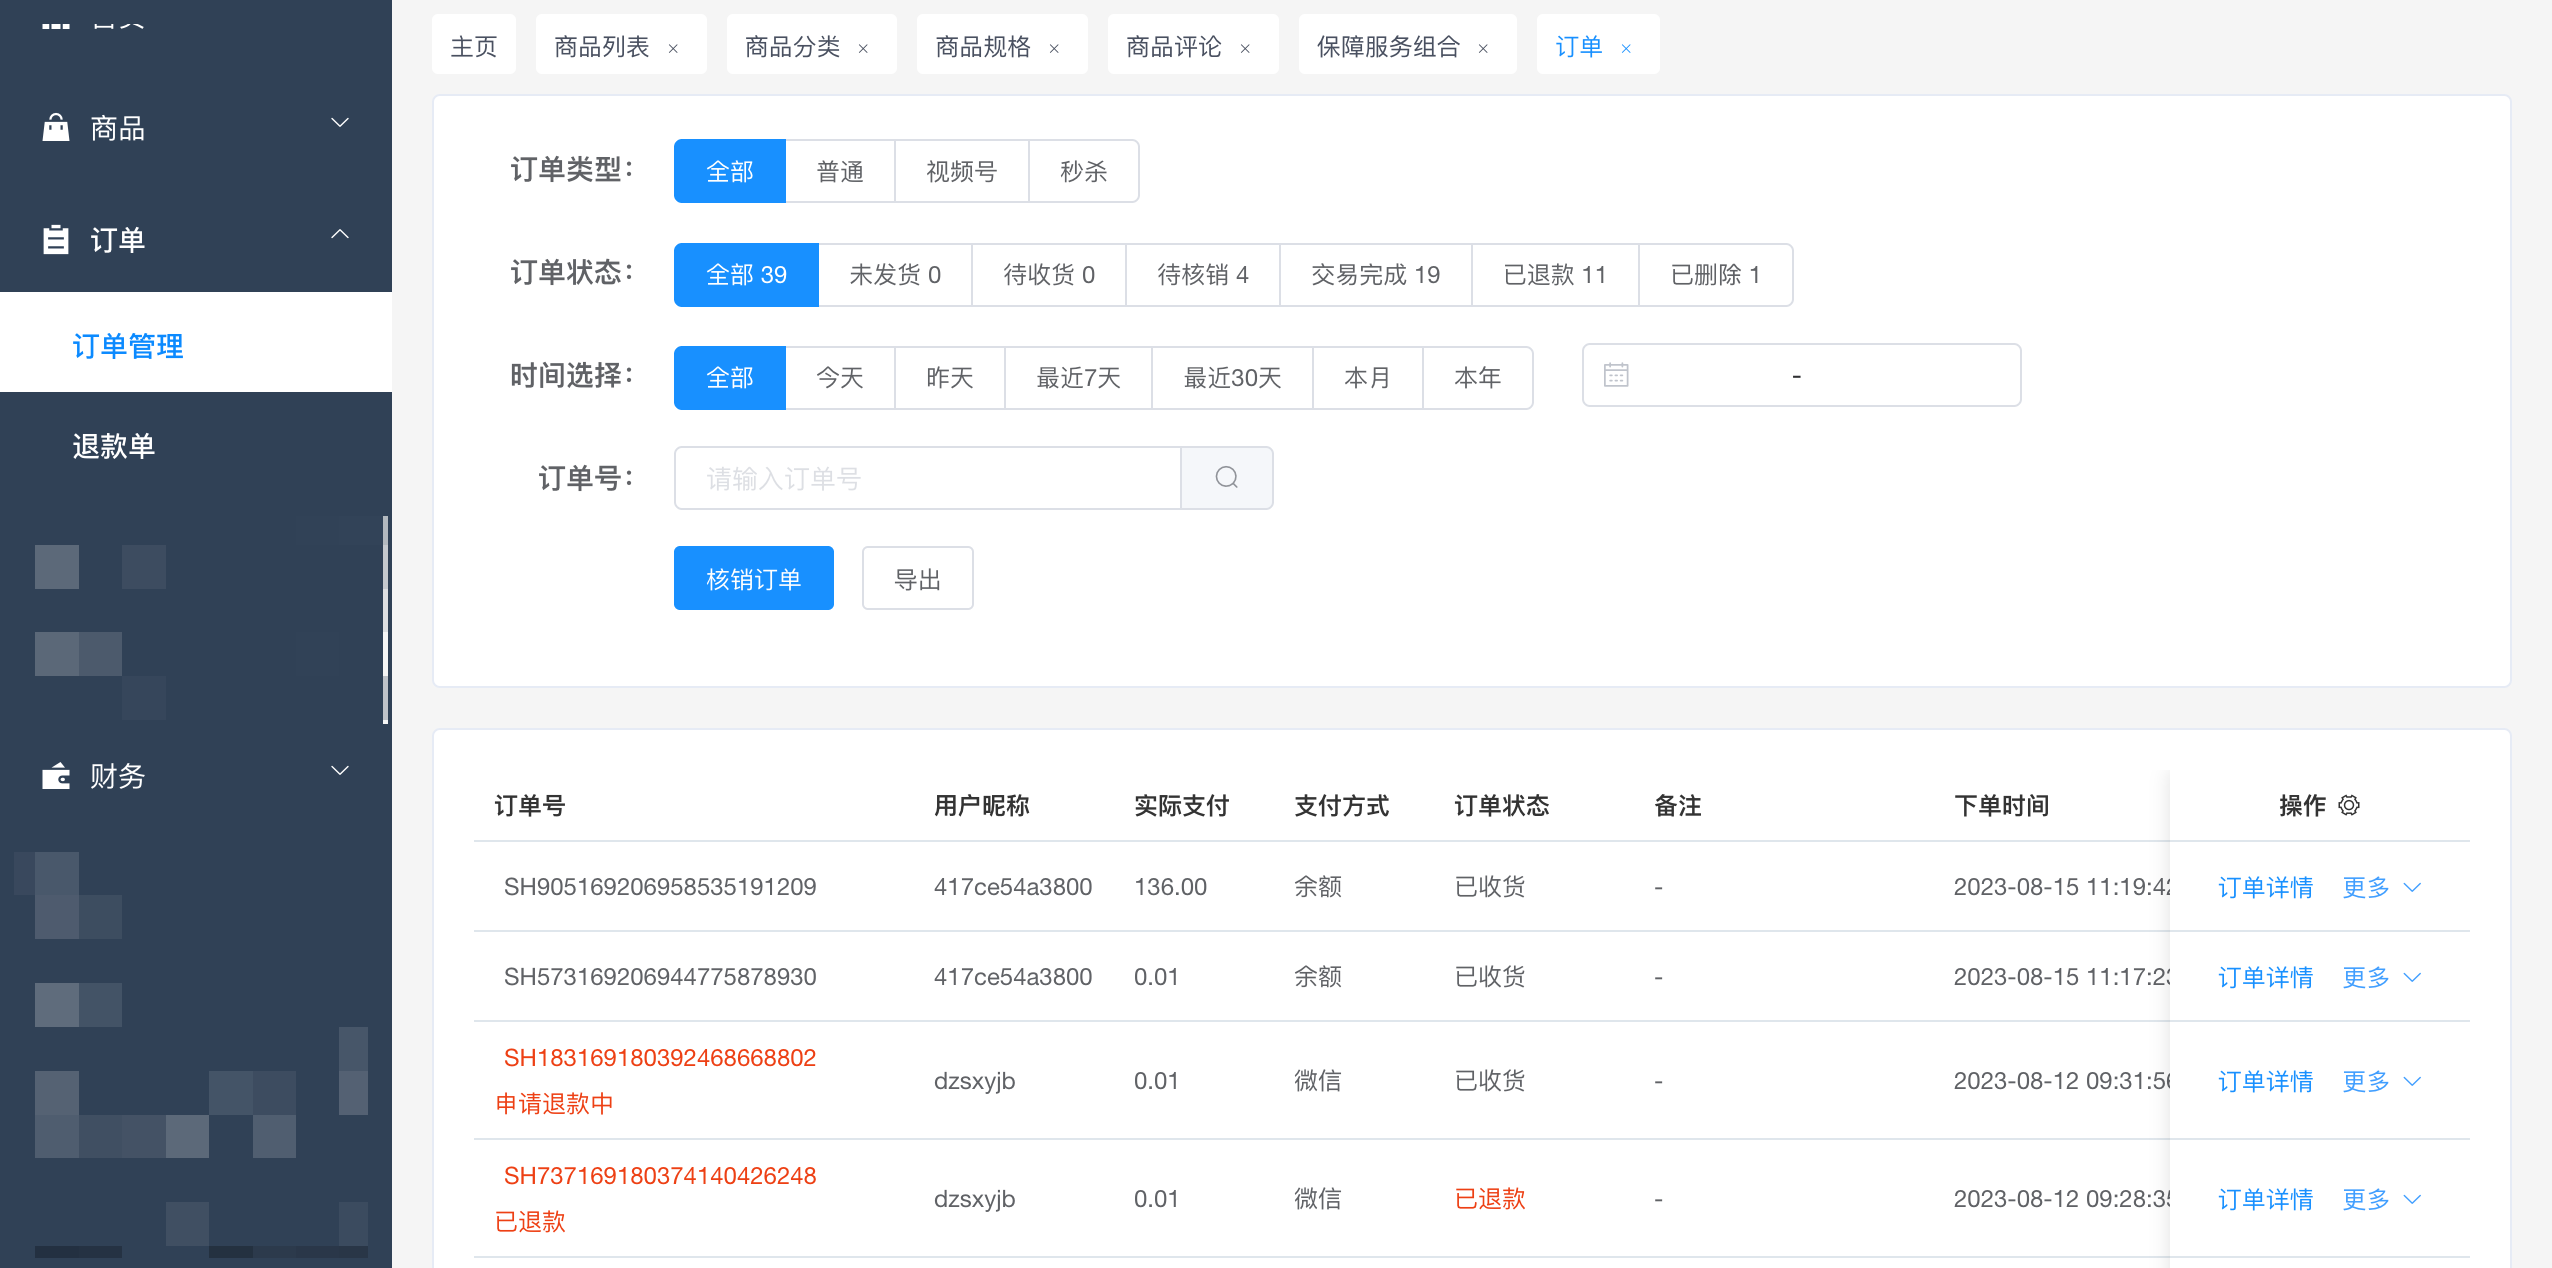Open 更多 dropdown for order SH183169180392468668802

pos(2381,1081)
